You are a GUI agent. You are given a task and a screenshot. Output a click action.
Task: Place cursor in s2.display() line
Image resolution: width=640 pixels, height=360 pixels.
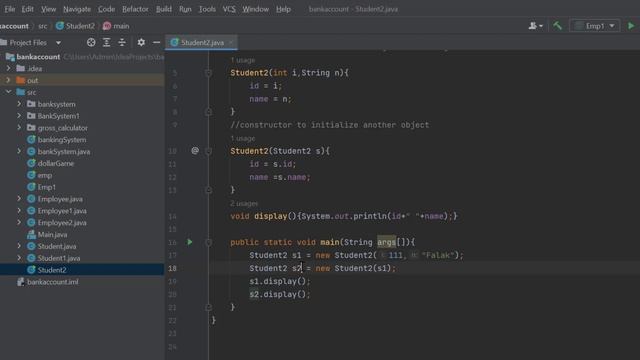pos(280,294)
